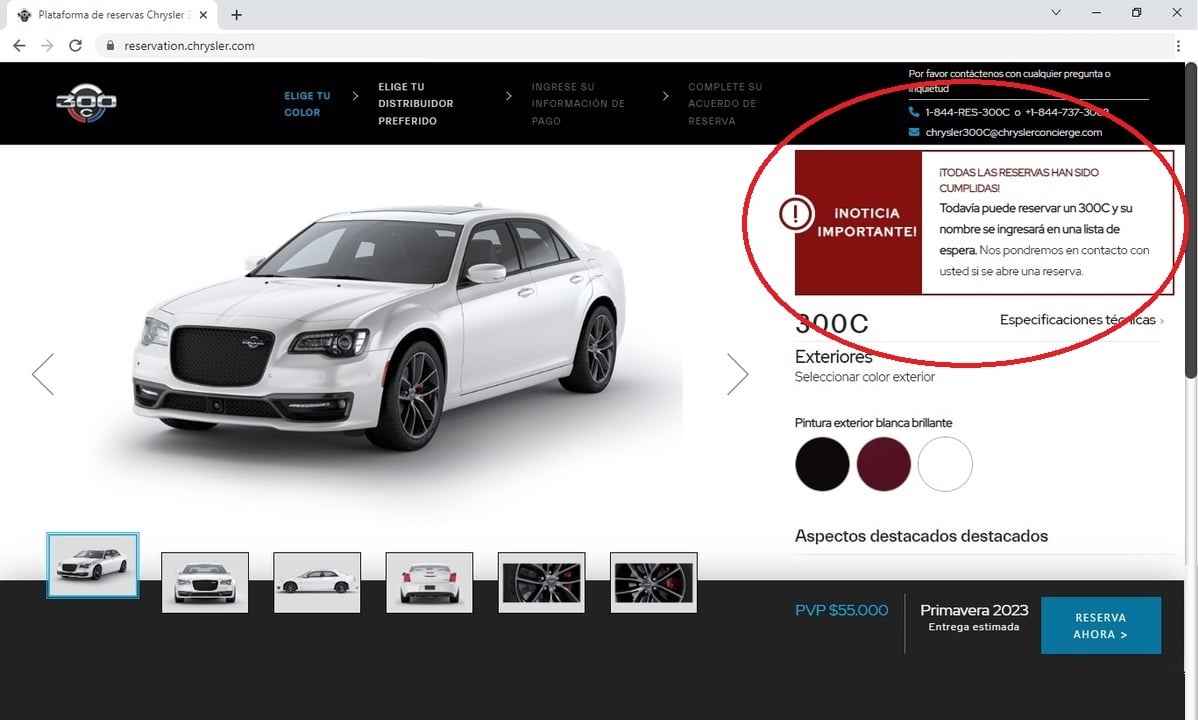1198x720 pixels.
Task: Choose the white exterior color swatch
Action: click(945, 464)
